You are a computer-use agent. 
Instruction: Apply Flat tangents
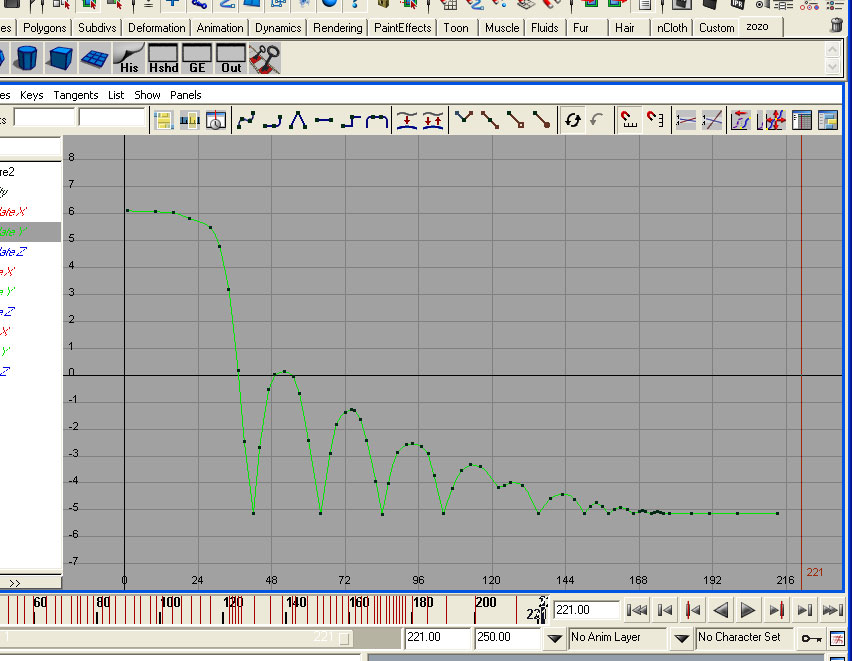pos(324,120)
